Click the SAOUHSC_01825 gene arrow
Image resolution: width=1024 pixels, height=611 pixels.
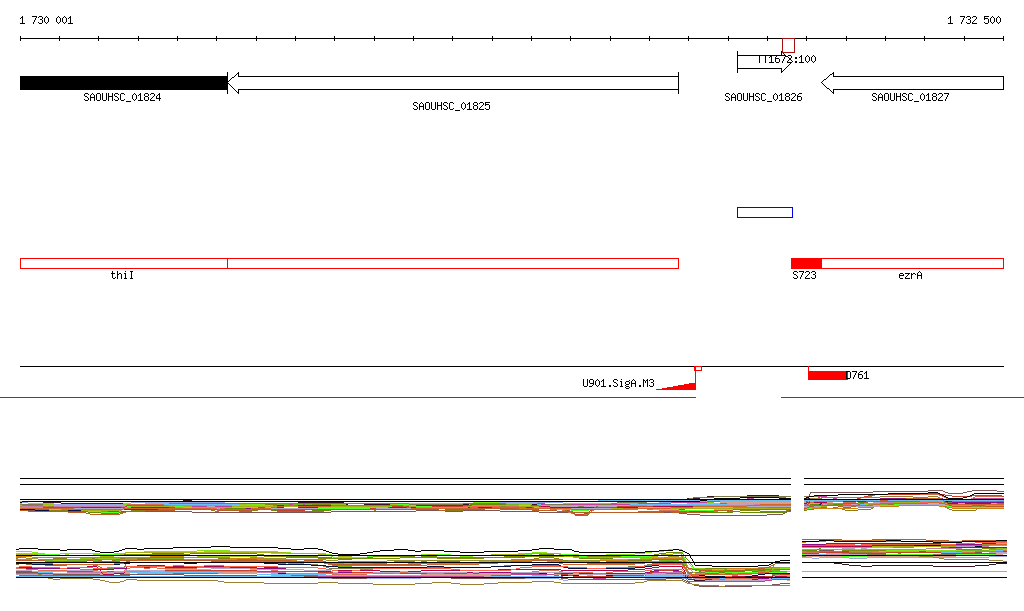click(x=453, y=83)
